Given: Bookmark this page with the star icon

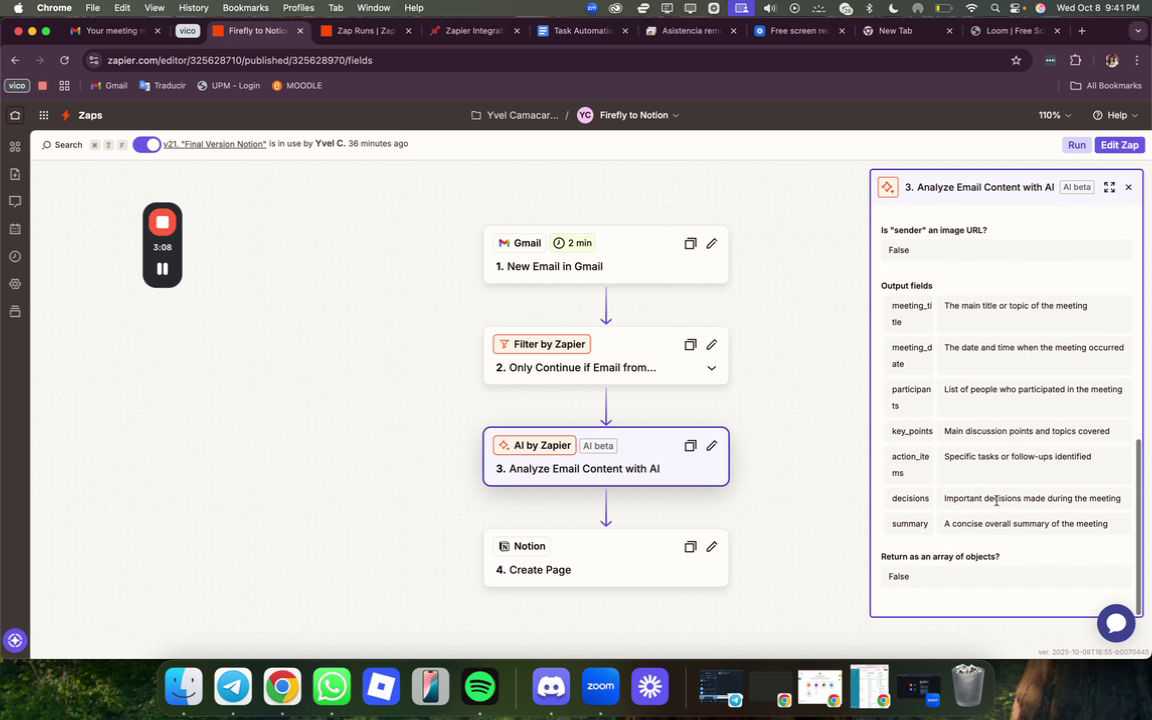Looking at the screenshot, I should click(x=1016, y=60).
